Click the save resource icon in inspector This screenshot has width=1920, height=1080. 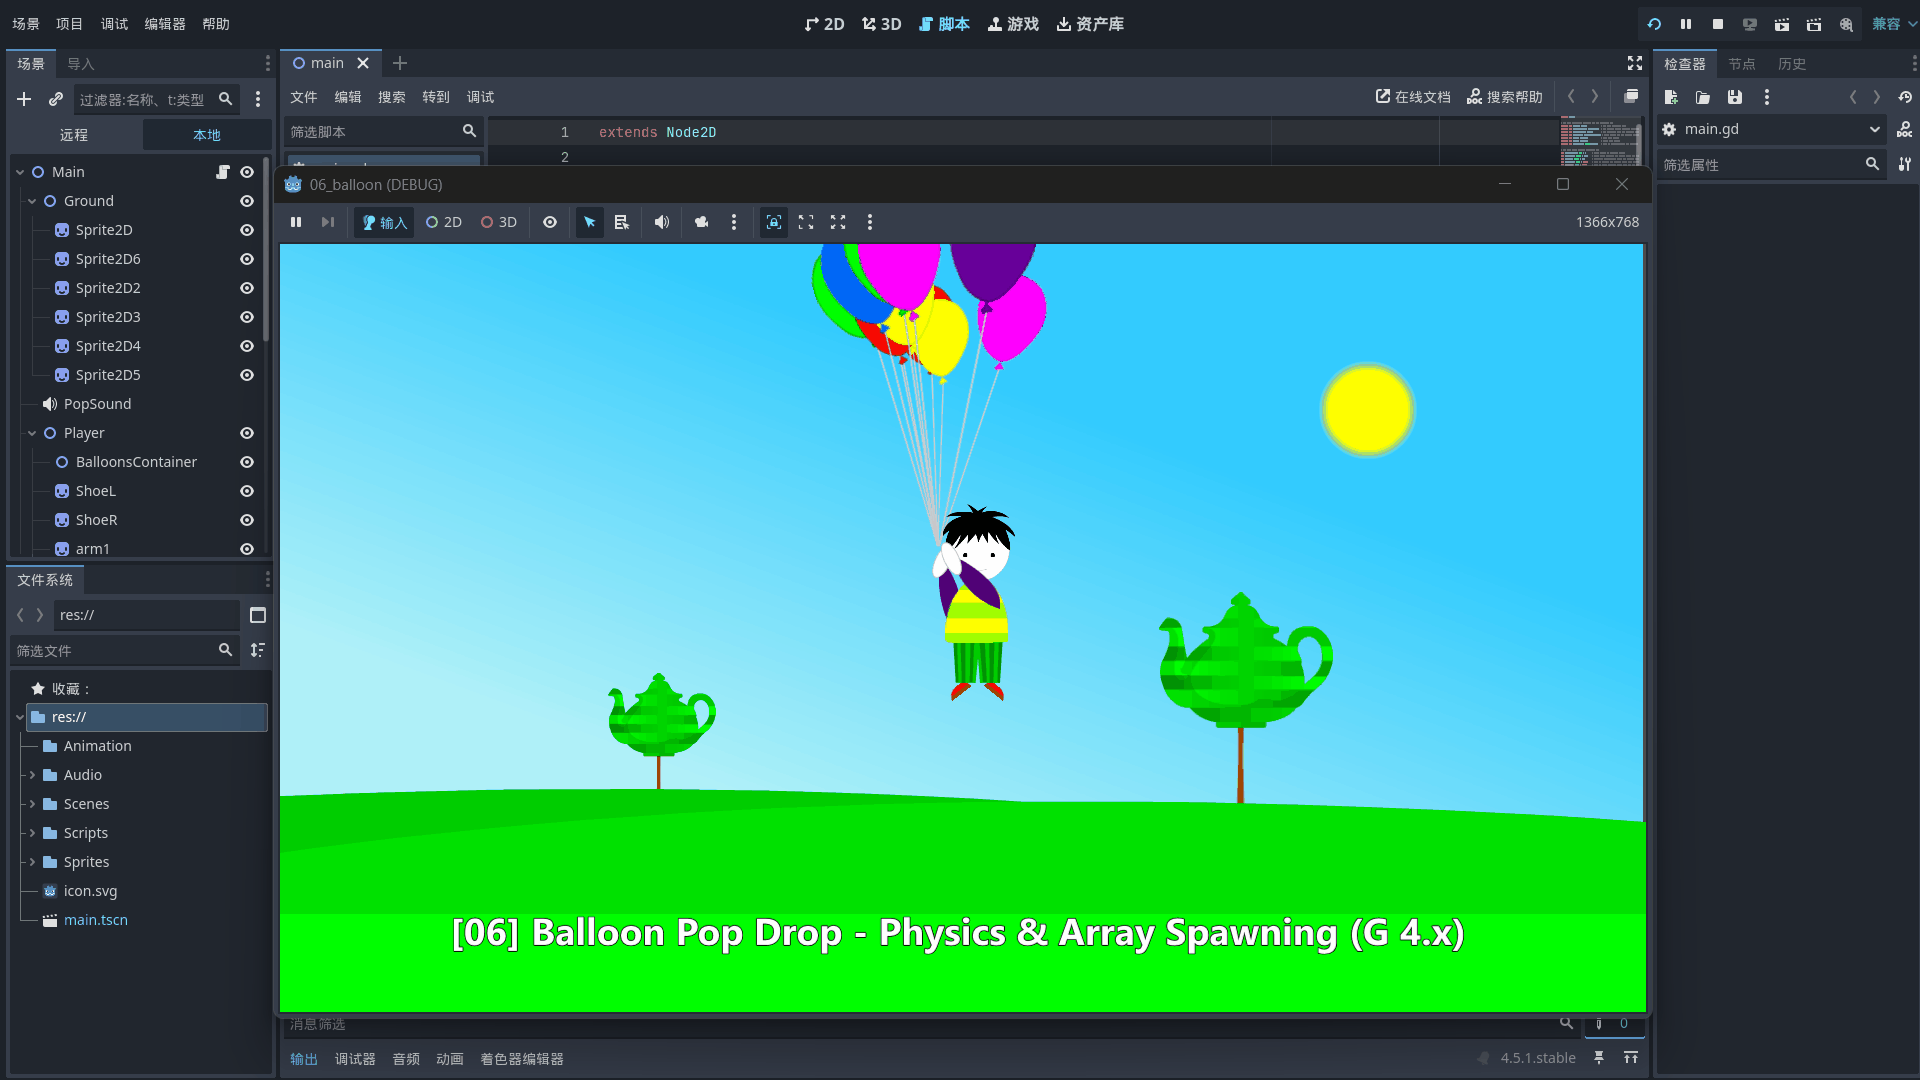pos(1735,97)
